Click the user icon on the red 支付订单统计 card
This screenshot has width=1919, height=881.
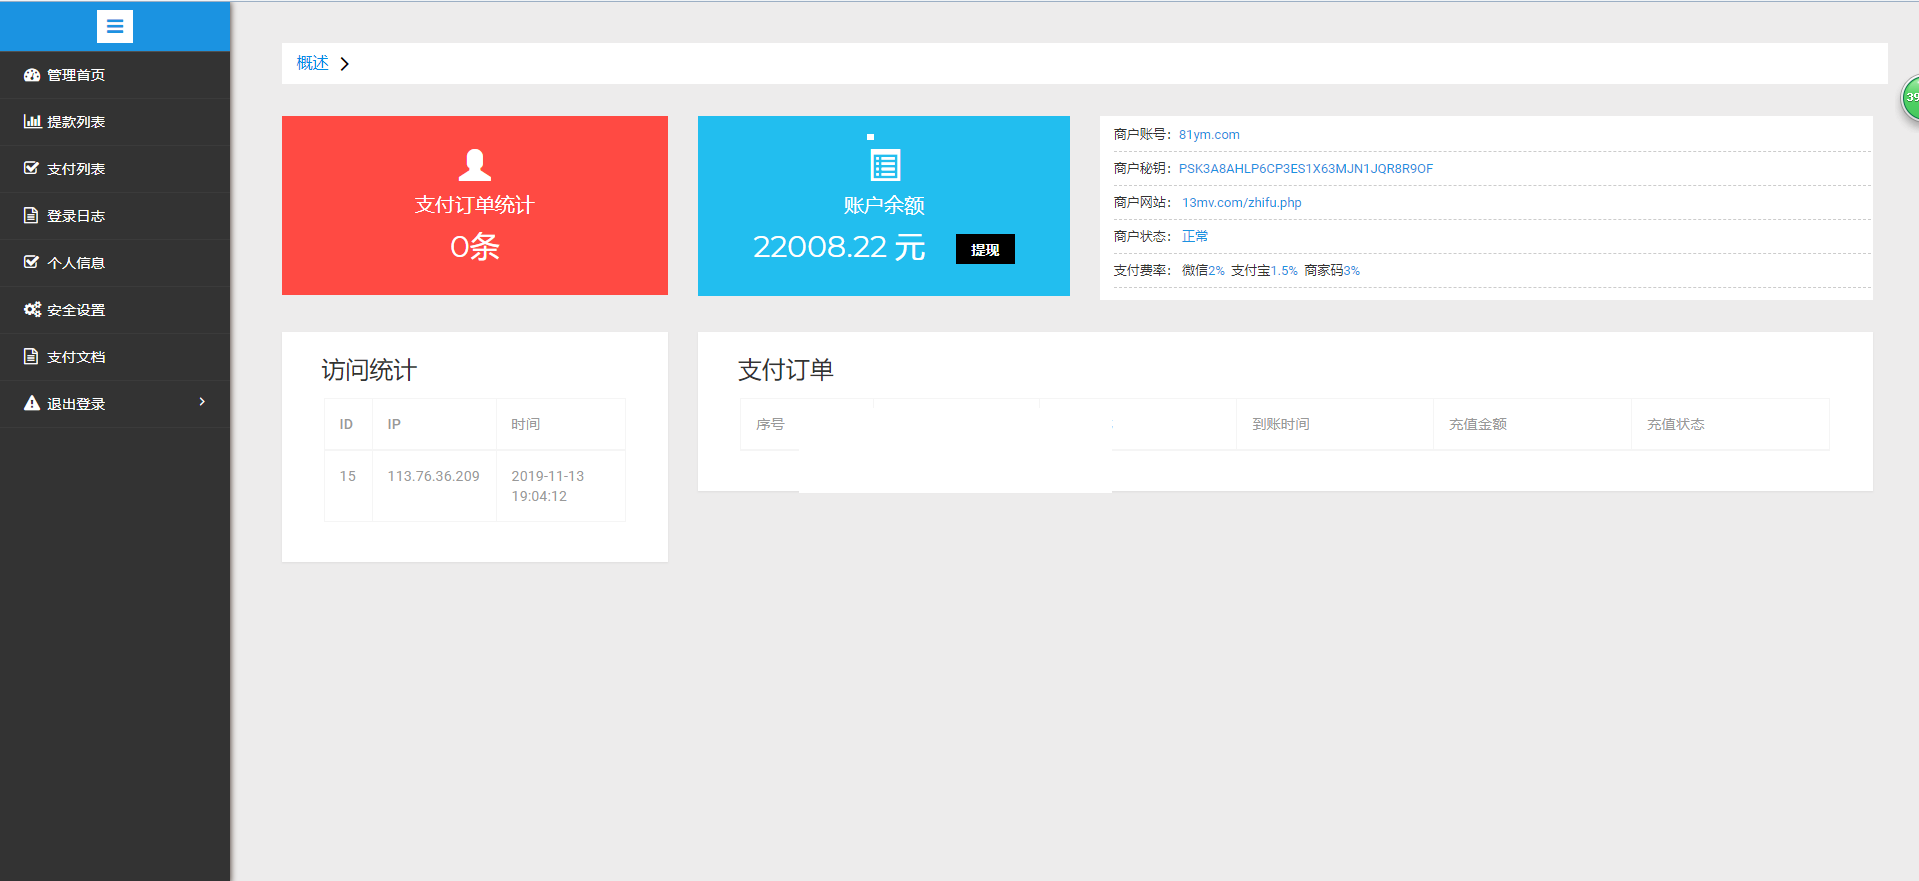pos(474,164)
